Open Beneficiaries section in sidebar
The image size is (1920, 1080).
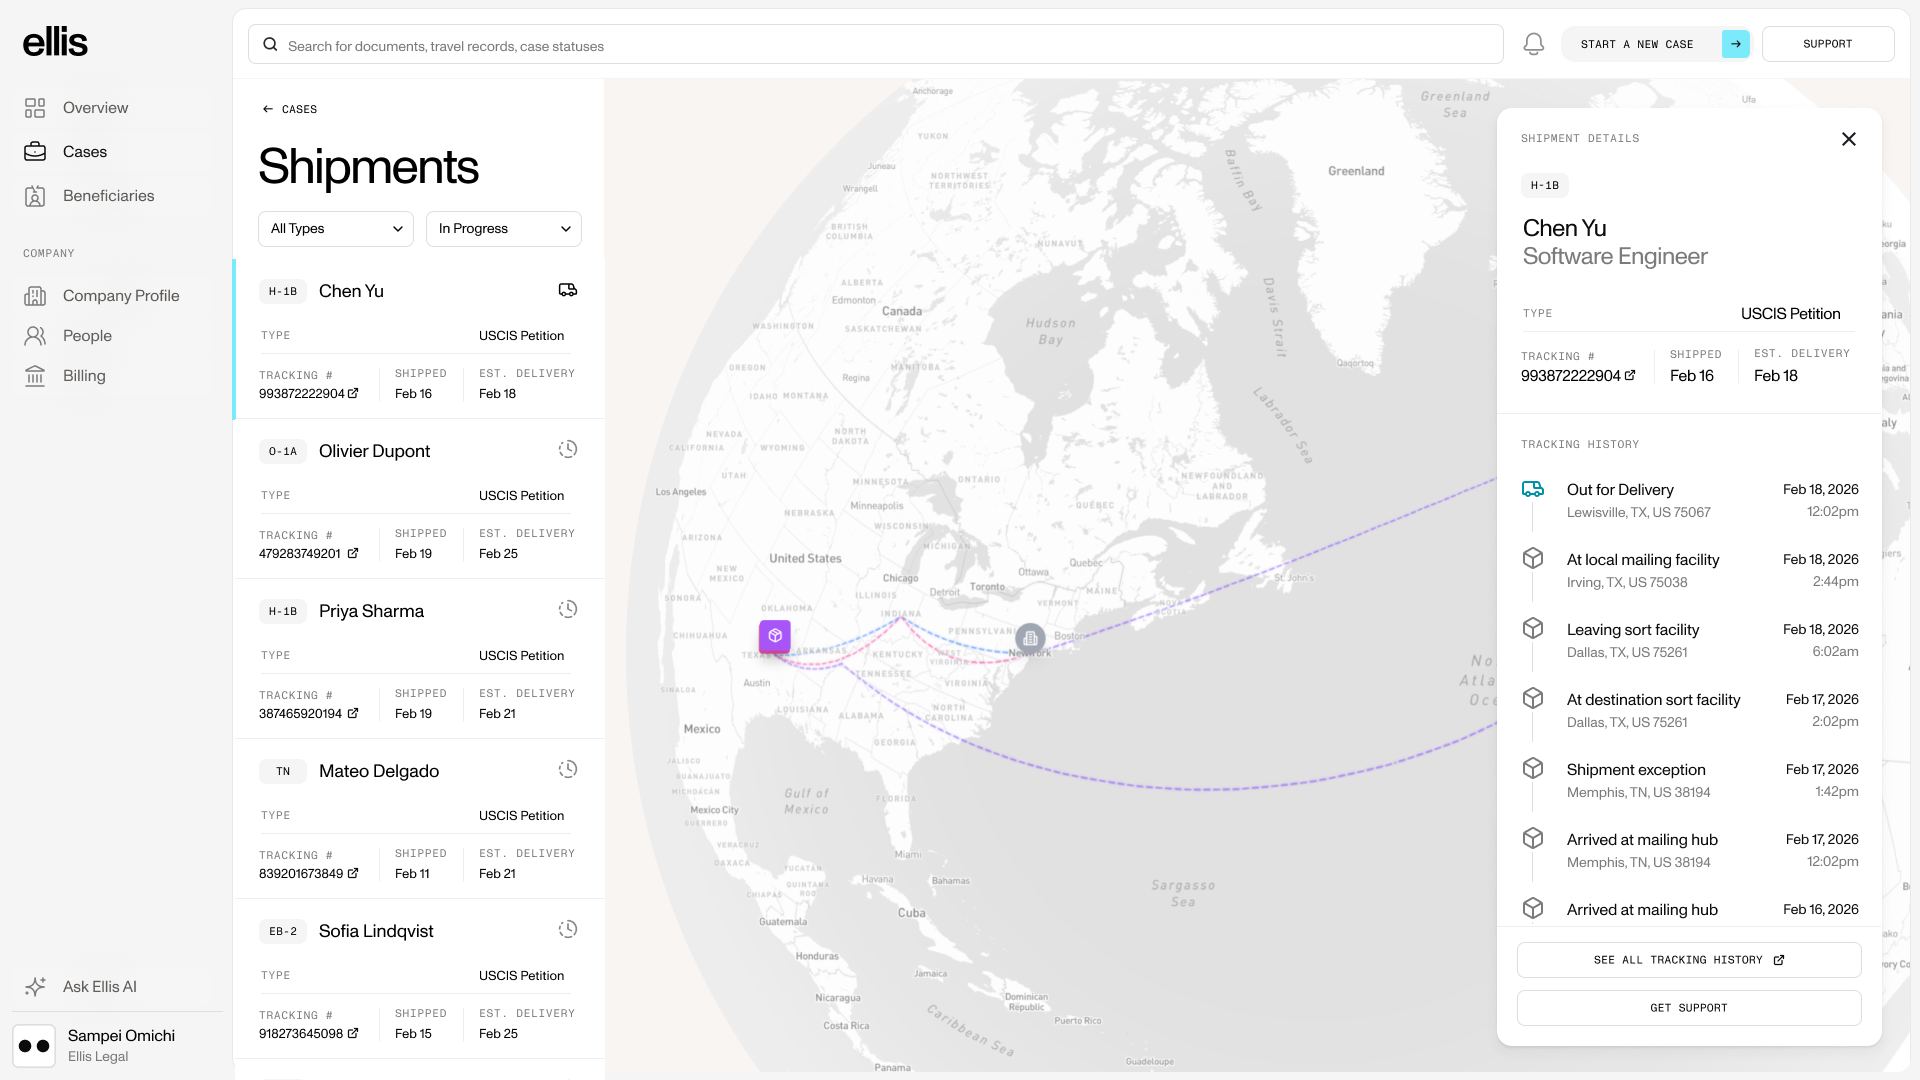click(x=108, y=196)
